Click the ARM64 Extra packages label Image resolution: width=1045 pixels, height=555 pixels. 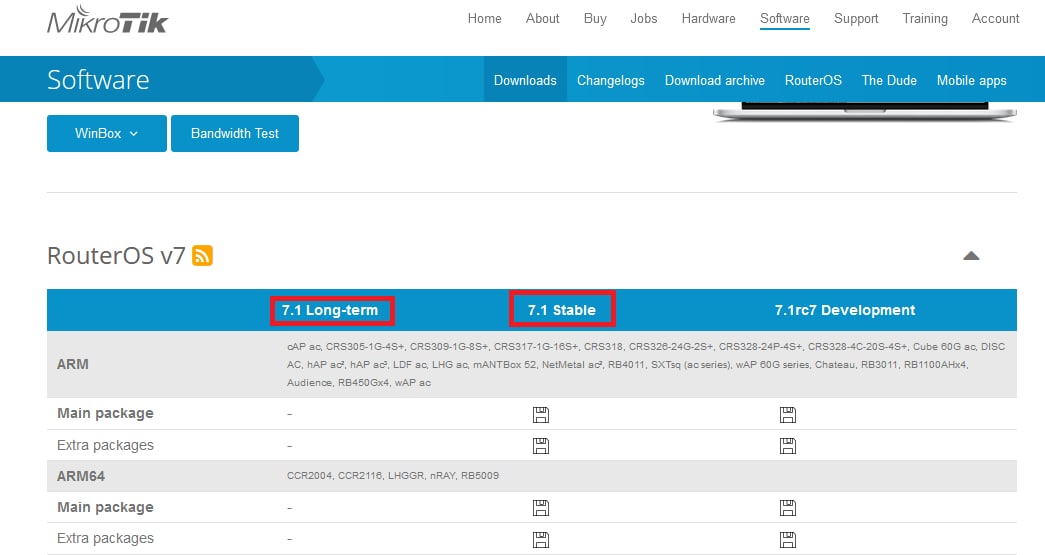tap(105, 538)
